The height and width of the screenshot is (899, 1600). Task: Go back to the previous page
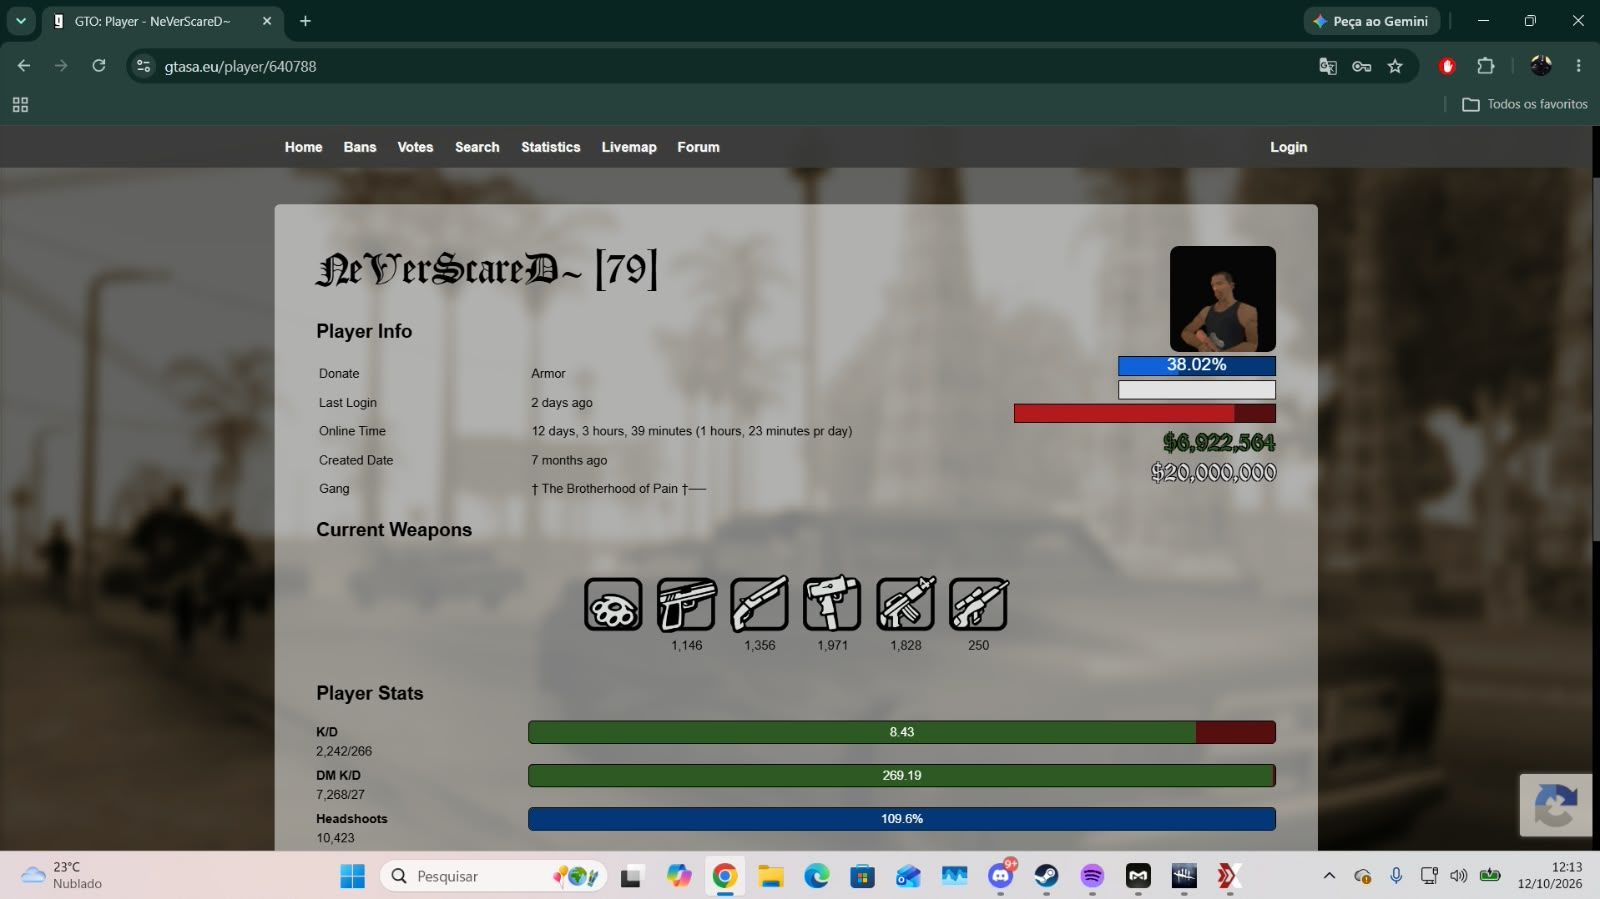[24, 66]
